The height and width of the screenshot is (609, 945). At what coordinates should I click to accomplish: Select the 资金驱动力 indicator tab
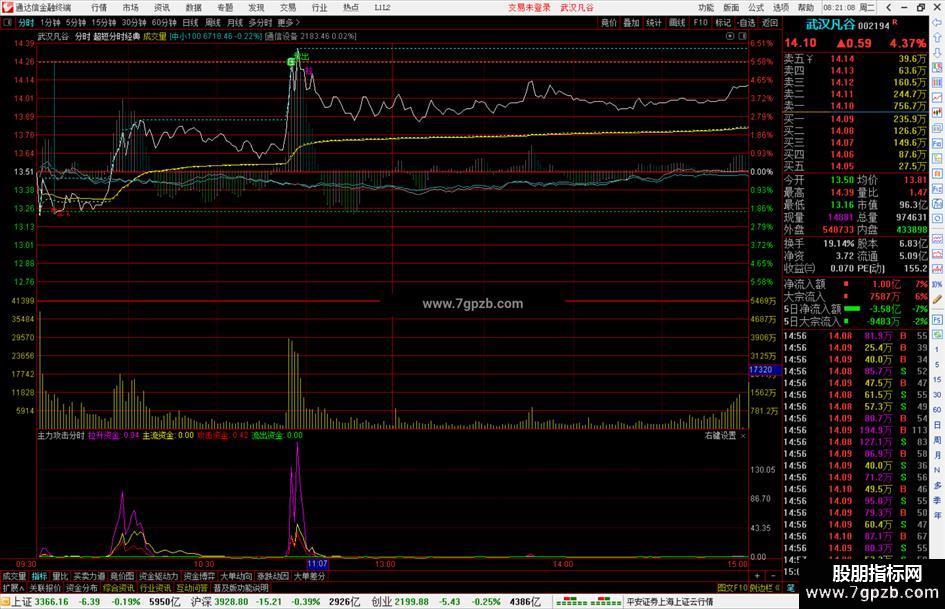(159, 576)
